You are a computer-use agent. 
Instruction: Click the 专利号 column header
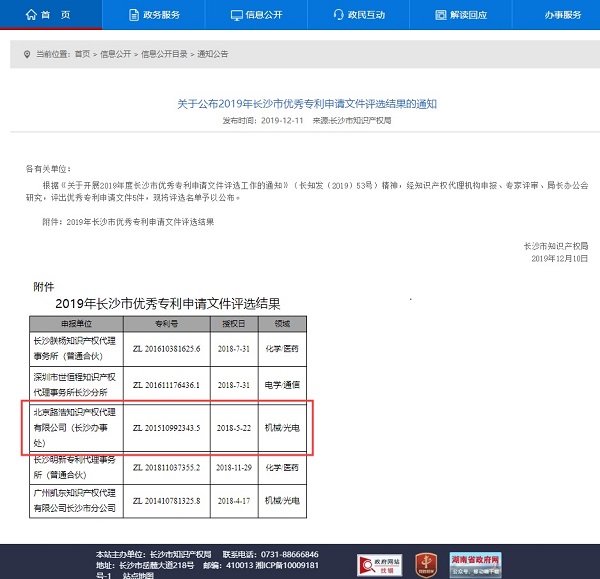[166, 324]
